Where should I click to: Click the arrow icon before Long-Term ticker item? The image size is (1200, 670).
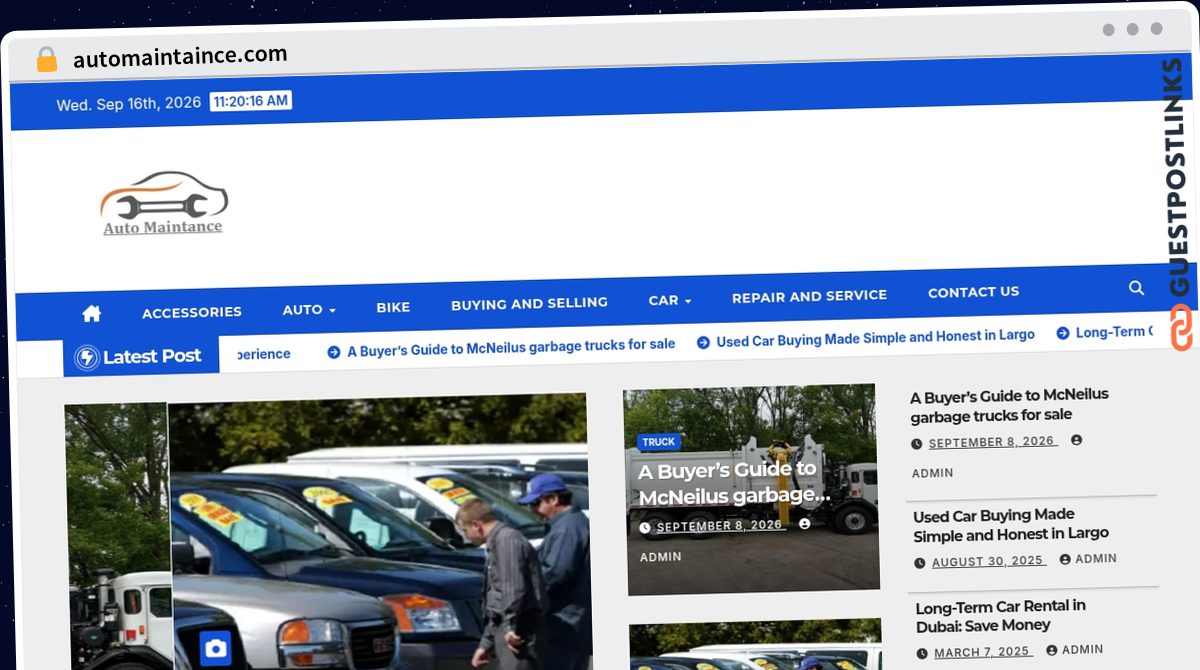[x=1063, y=333]
